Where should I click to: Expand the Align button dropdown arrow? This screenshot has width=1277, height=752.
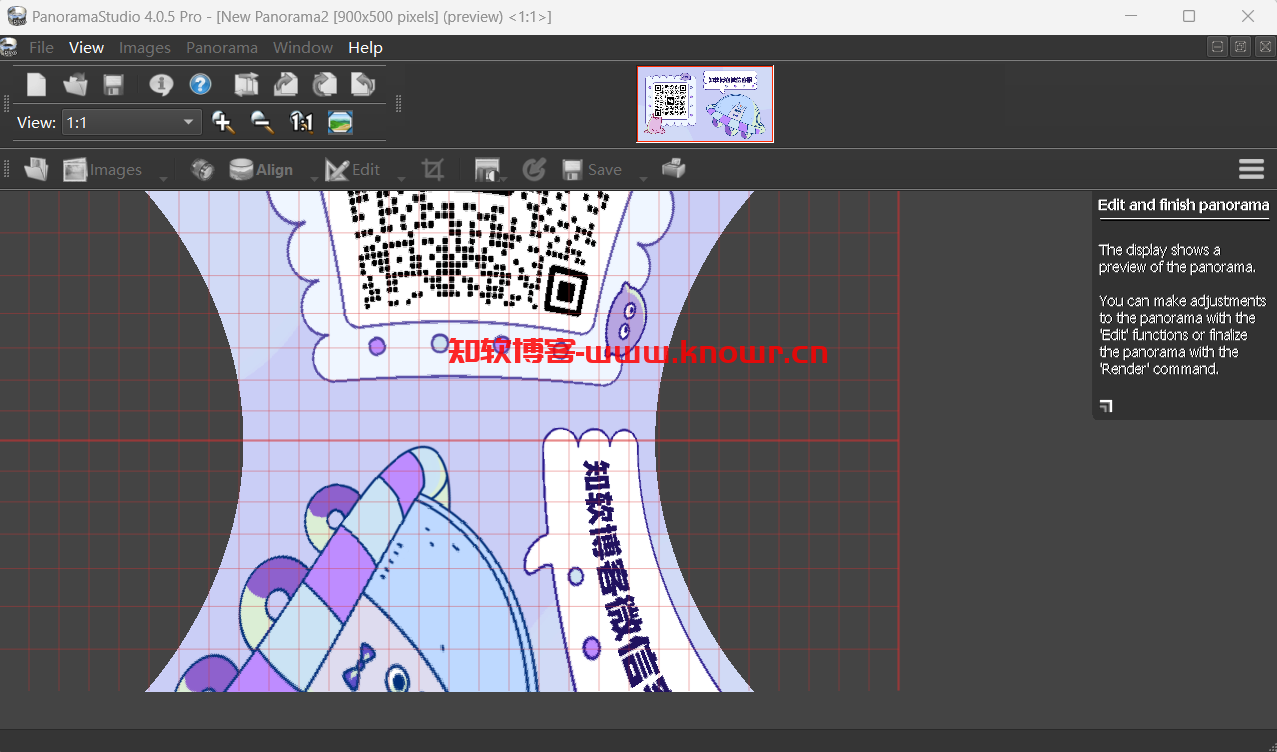[313, 180]
